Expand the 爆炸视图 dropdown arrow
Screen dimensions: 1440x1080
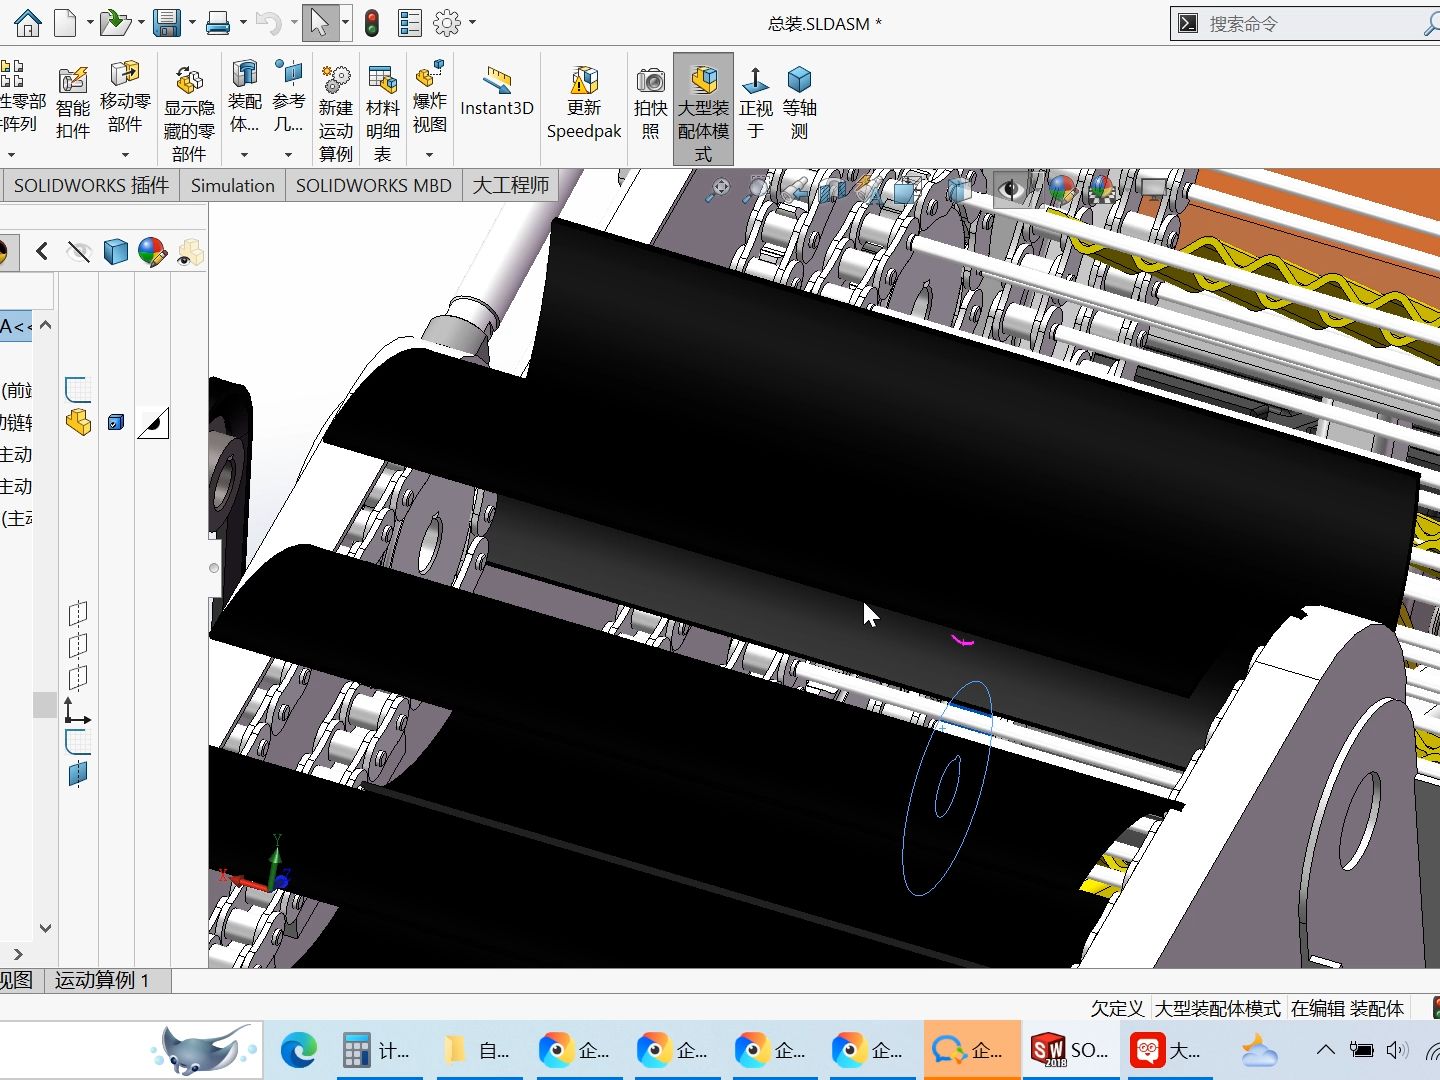coord(429,155)
